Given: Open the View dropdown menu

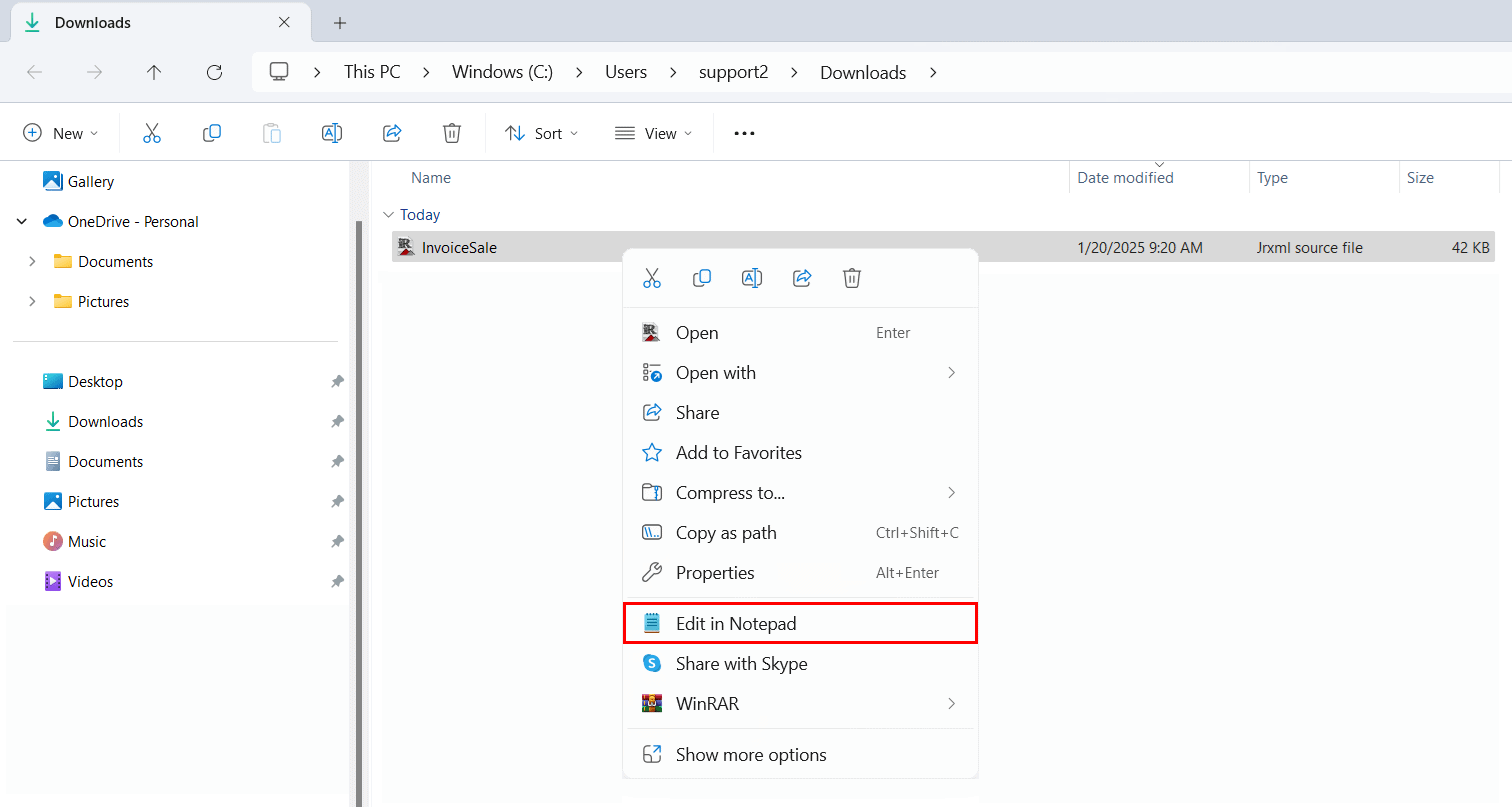Looking at the screenshot, I should 653,133.
